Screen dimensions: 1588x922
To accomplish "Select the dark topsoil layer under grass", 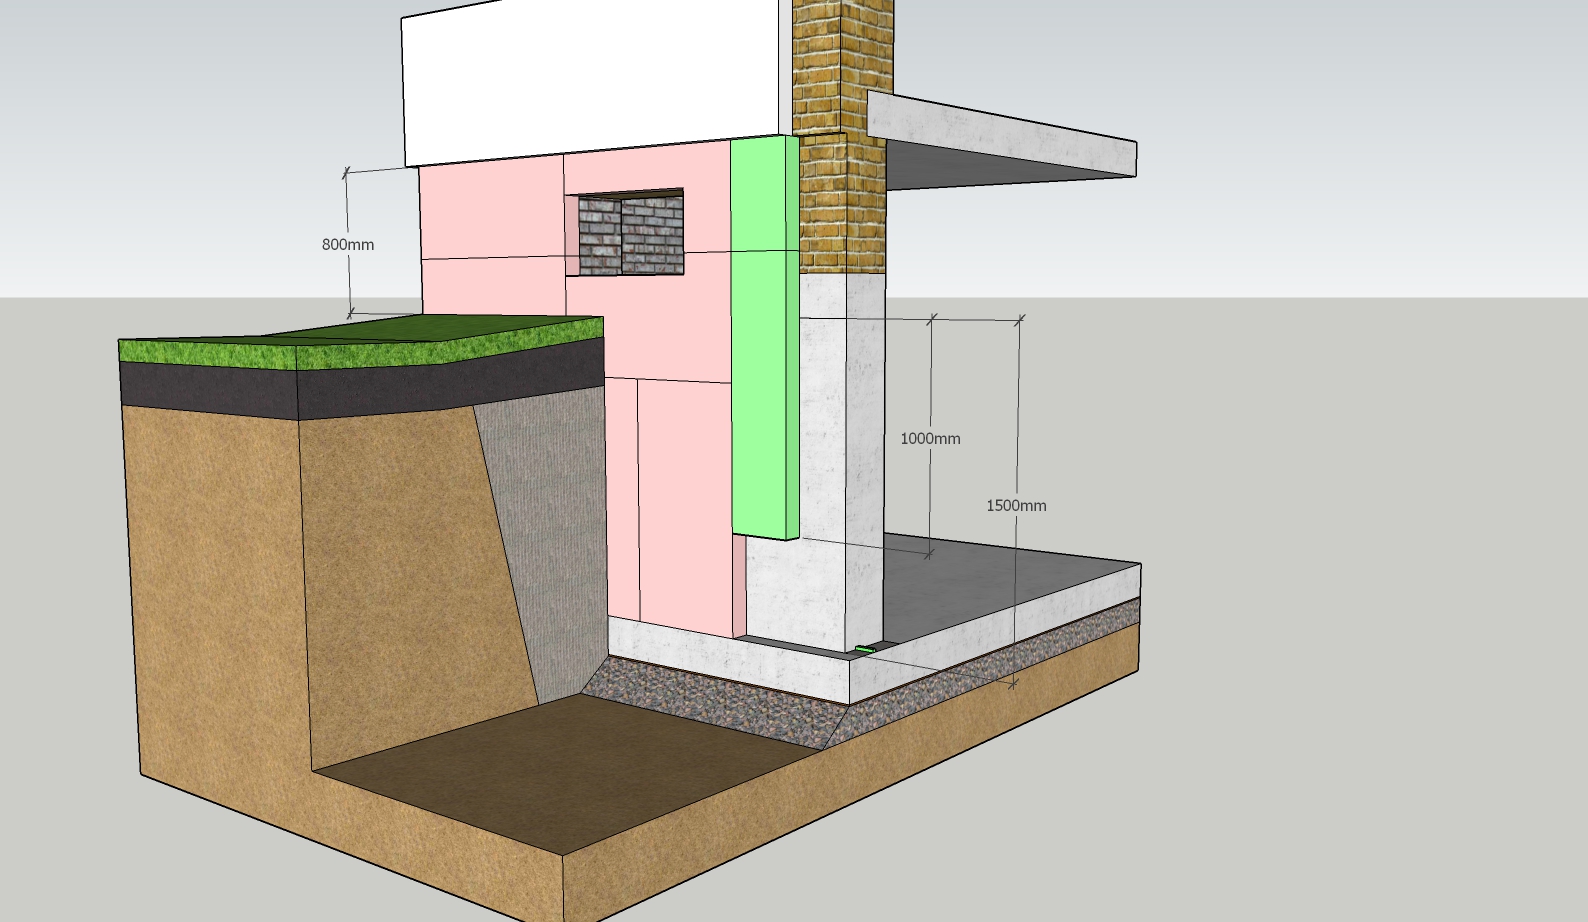I will 360,386.
